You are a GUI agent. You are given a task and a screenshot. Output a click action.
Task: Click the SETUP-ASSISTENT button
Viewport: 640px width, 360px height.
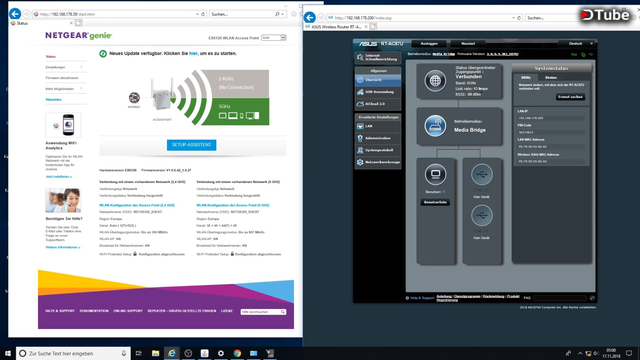click(191, 145)
